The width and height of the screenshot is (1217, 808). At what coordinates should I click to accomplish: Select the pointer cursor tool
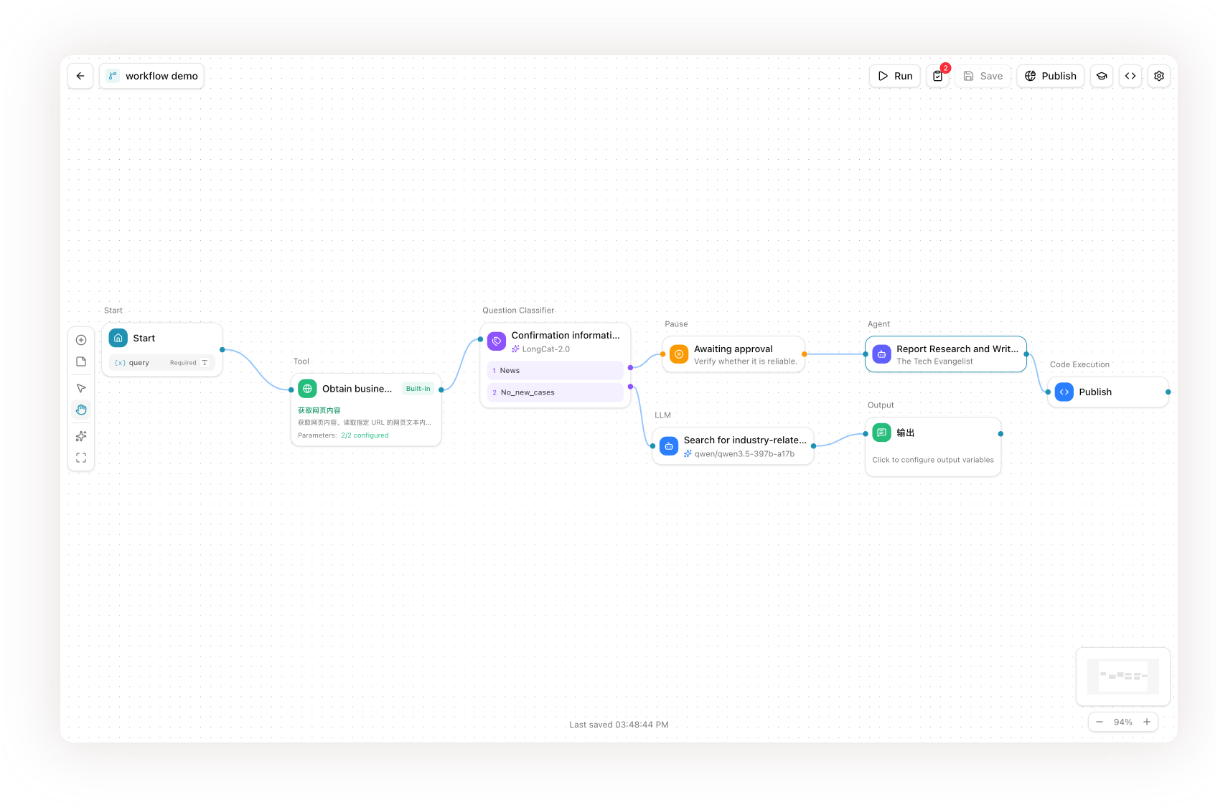(81, 388)
